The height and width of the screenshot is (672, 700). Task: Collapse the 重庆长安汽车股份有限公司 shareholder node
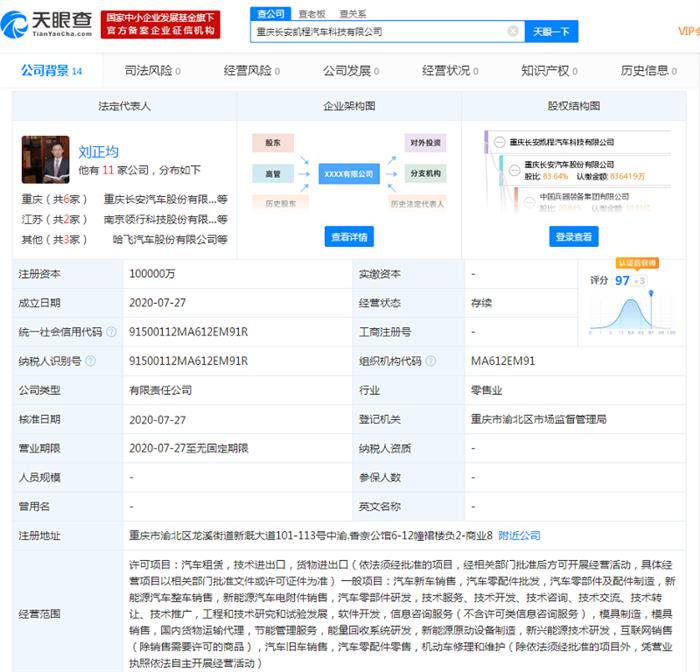[514, 170]
